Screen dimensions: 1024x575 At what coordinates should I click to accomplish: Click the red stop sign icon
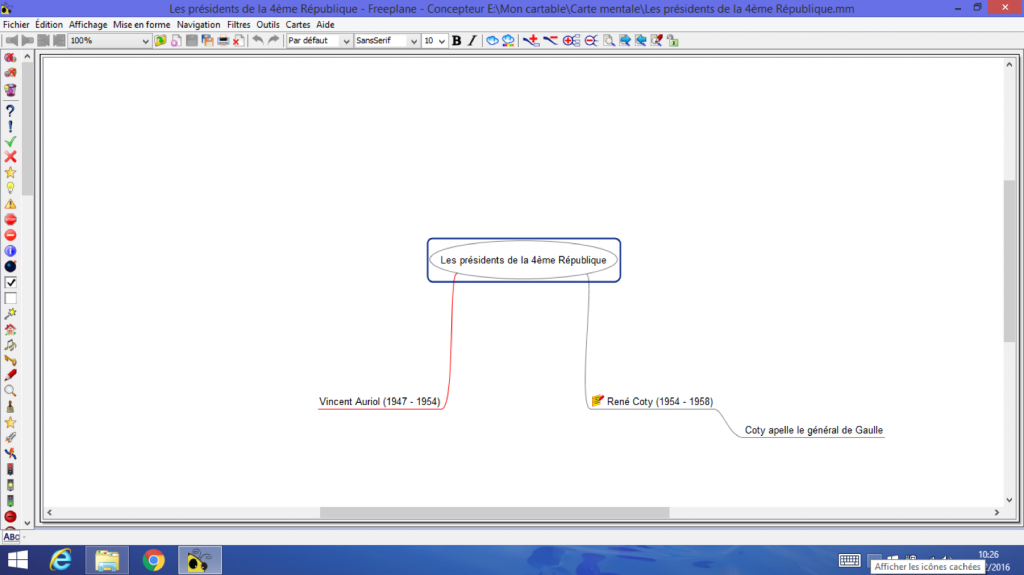point(10,219)
